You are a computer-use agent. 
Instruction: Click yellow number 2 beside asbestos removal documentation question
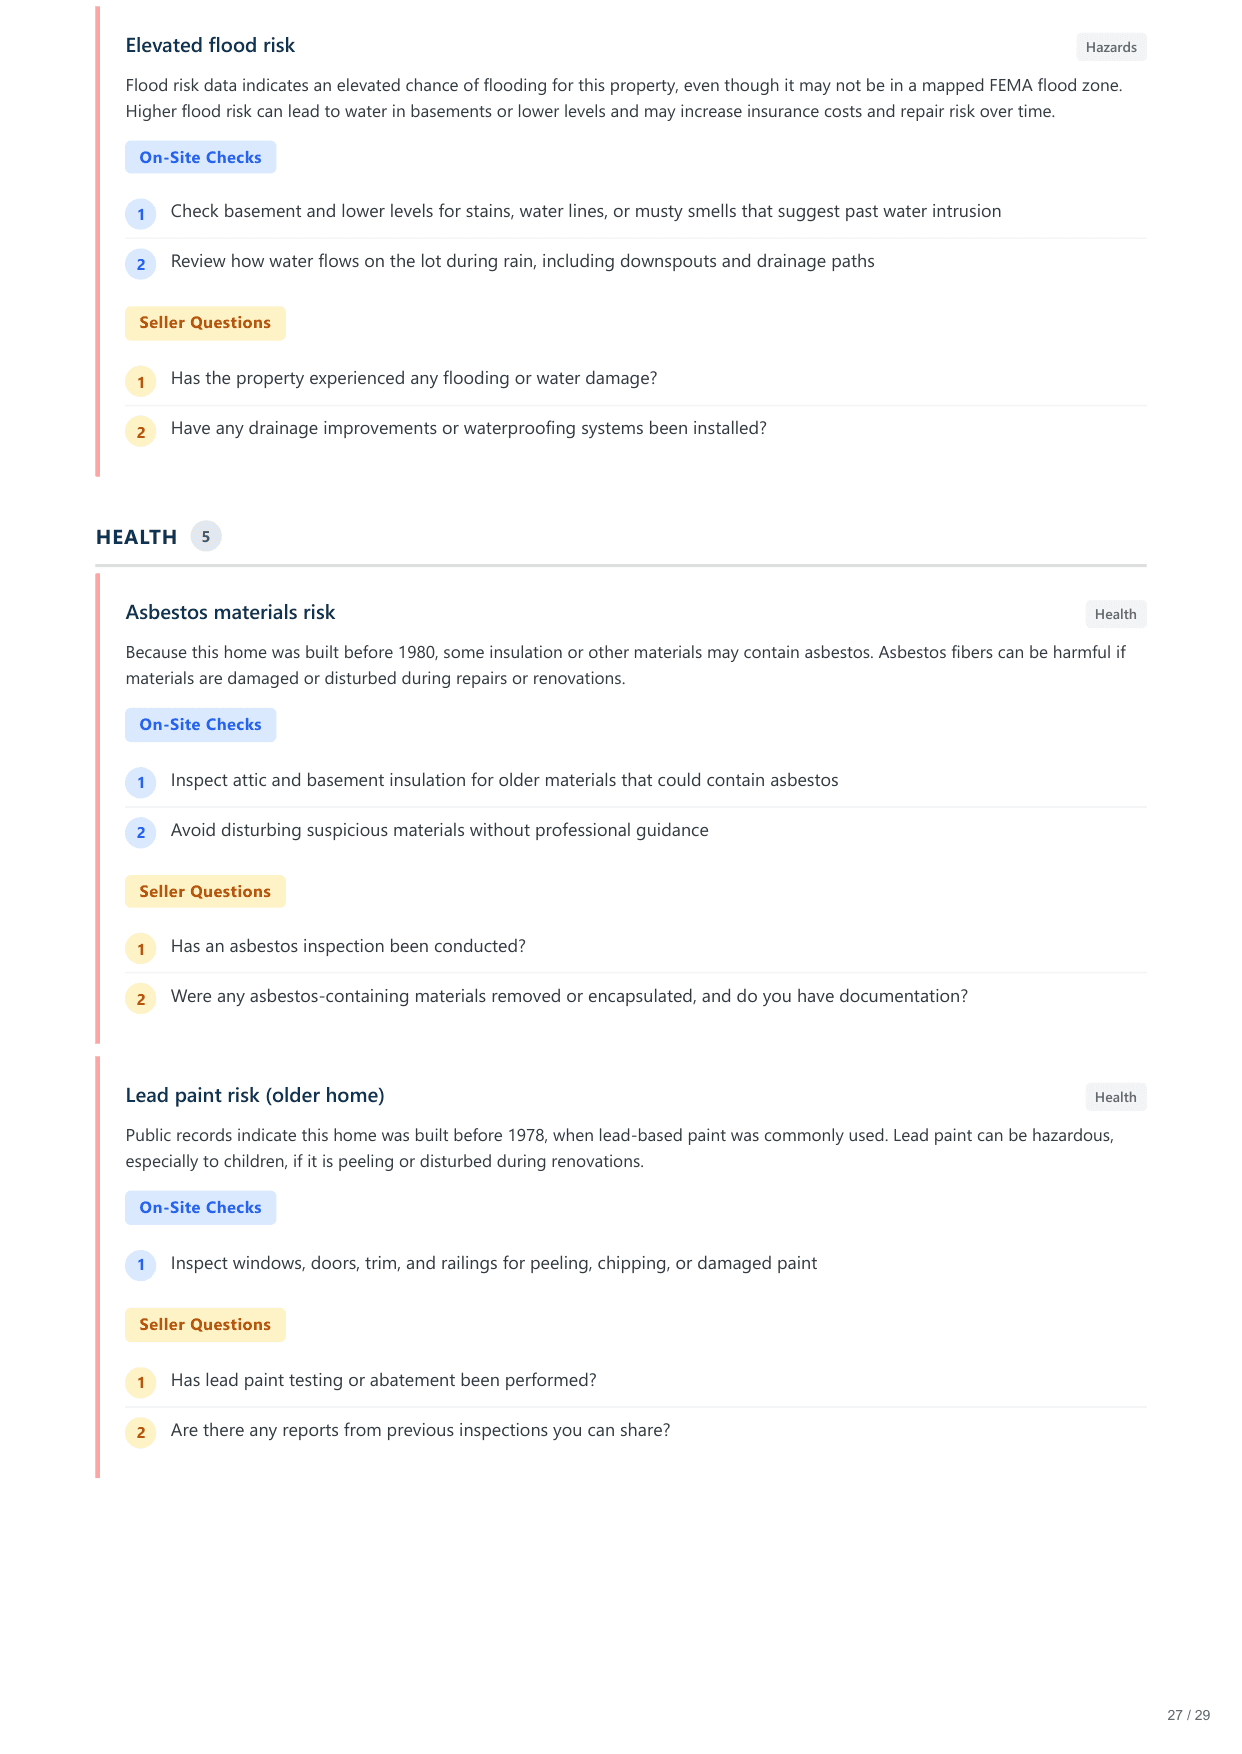click(x=141, y=999)
